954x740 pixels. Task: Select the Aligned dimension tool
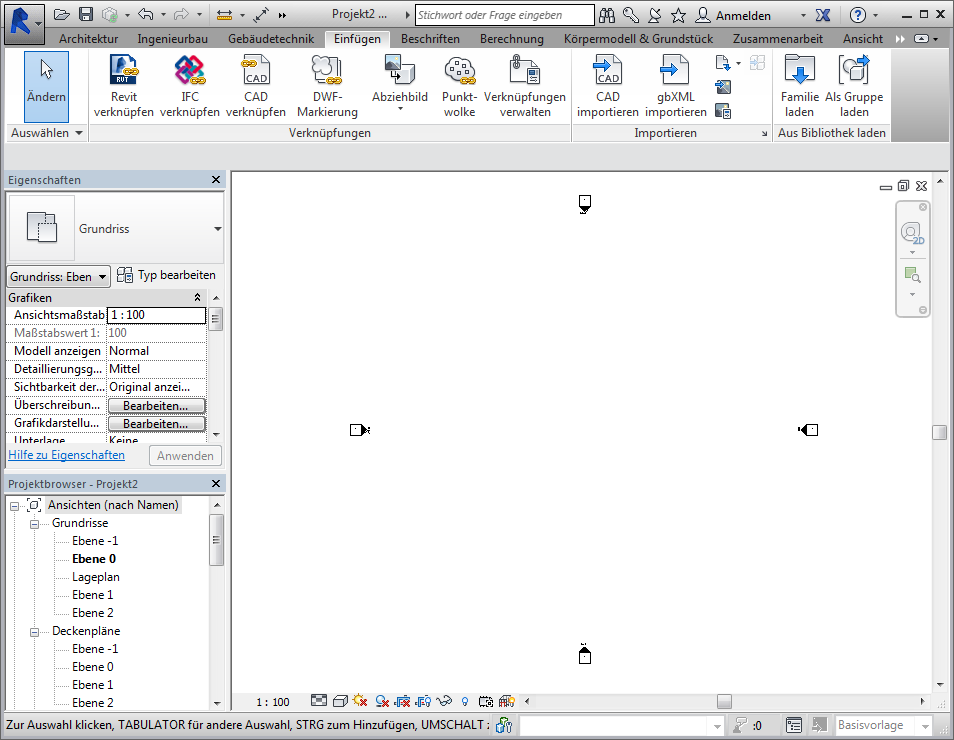[x=260, y=15]
